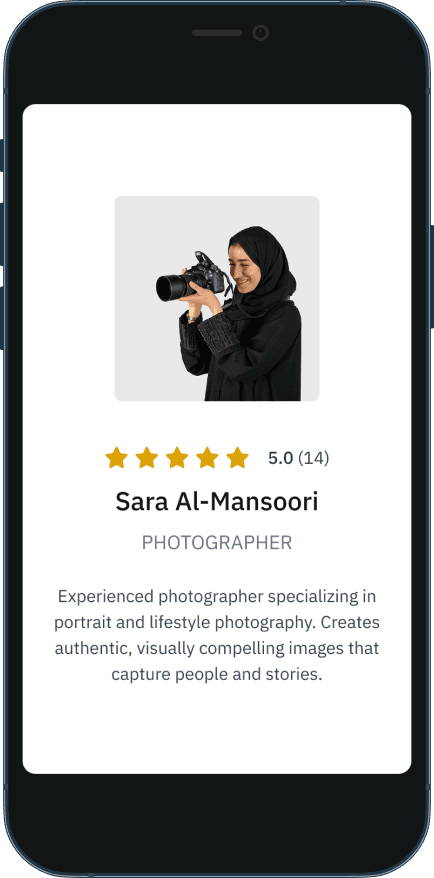This screenshot has width=434, height=878.
Task: Click the phone's right side power button
Action: tap(431, 277)
